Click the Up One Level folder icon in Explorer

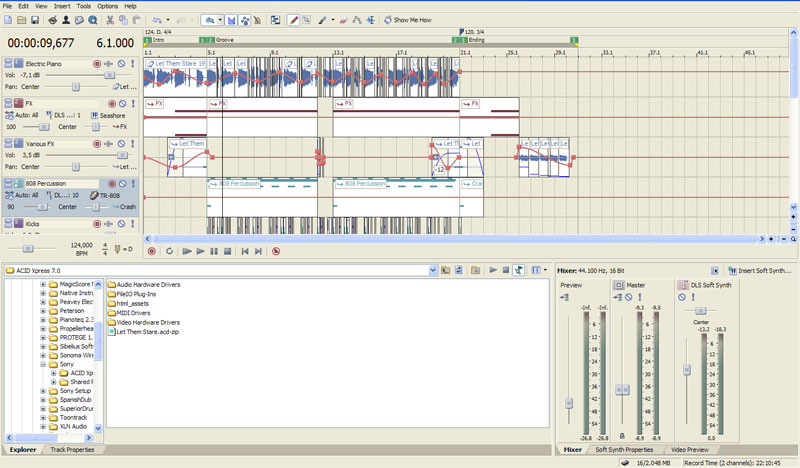[445, 270]
